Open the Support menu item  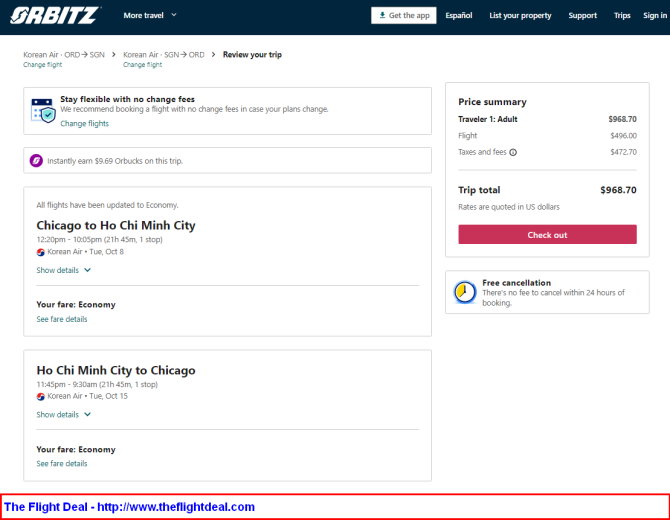[x=582, y=15]
